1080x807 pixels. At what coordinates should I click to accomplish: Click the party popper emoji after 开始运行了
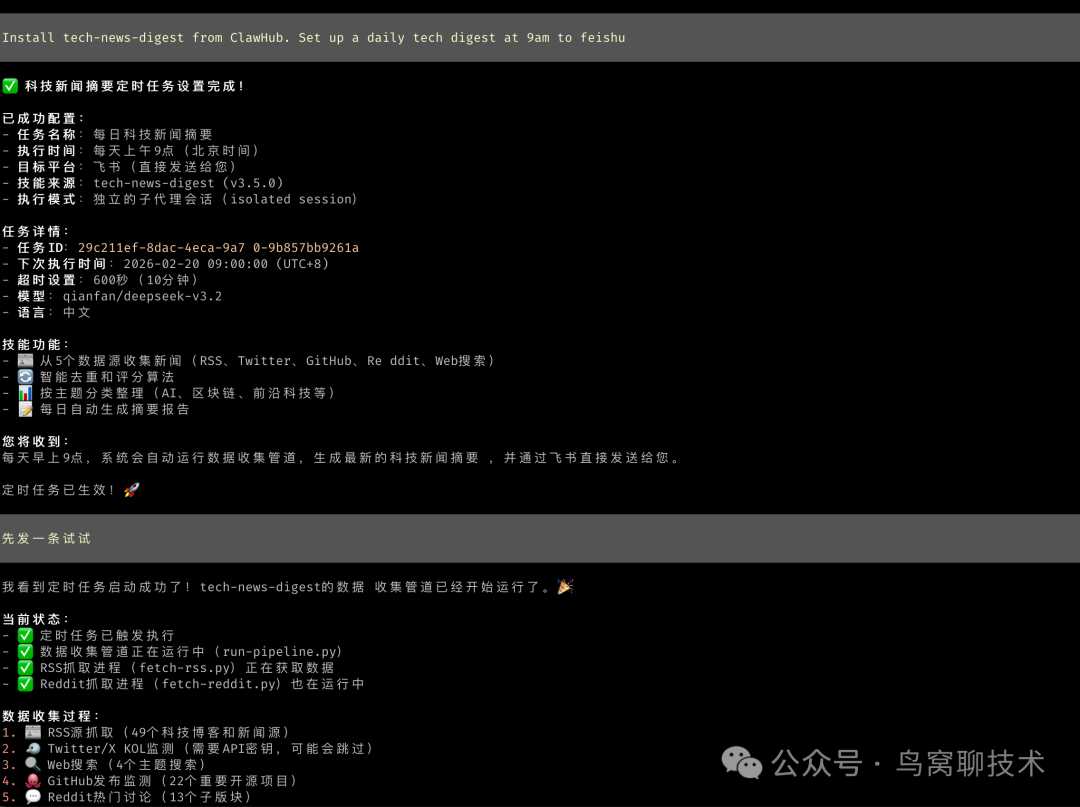tap(565, 587)
